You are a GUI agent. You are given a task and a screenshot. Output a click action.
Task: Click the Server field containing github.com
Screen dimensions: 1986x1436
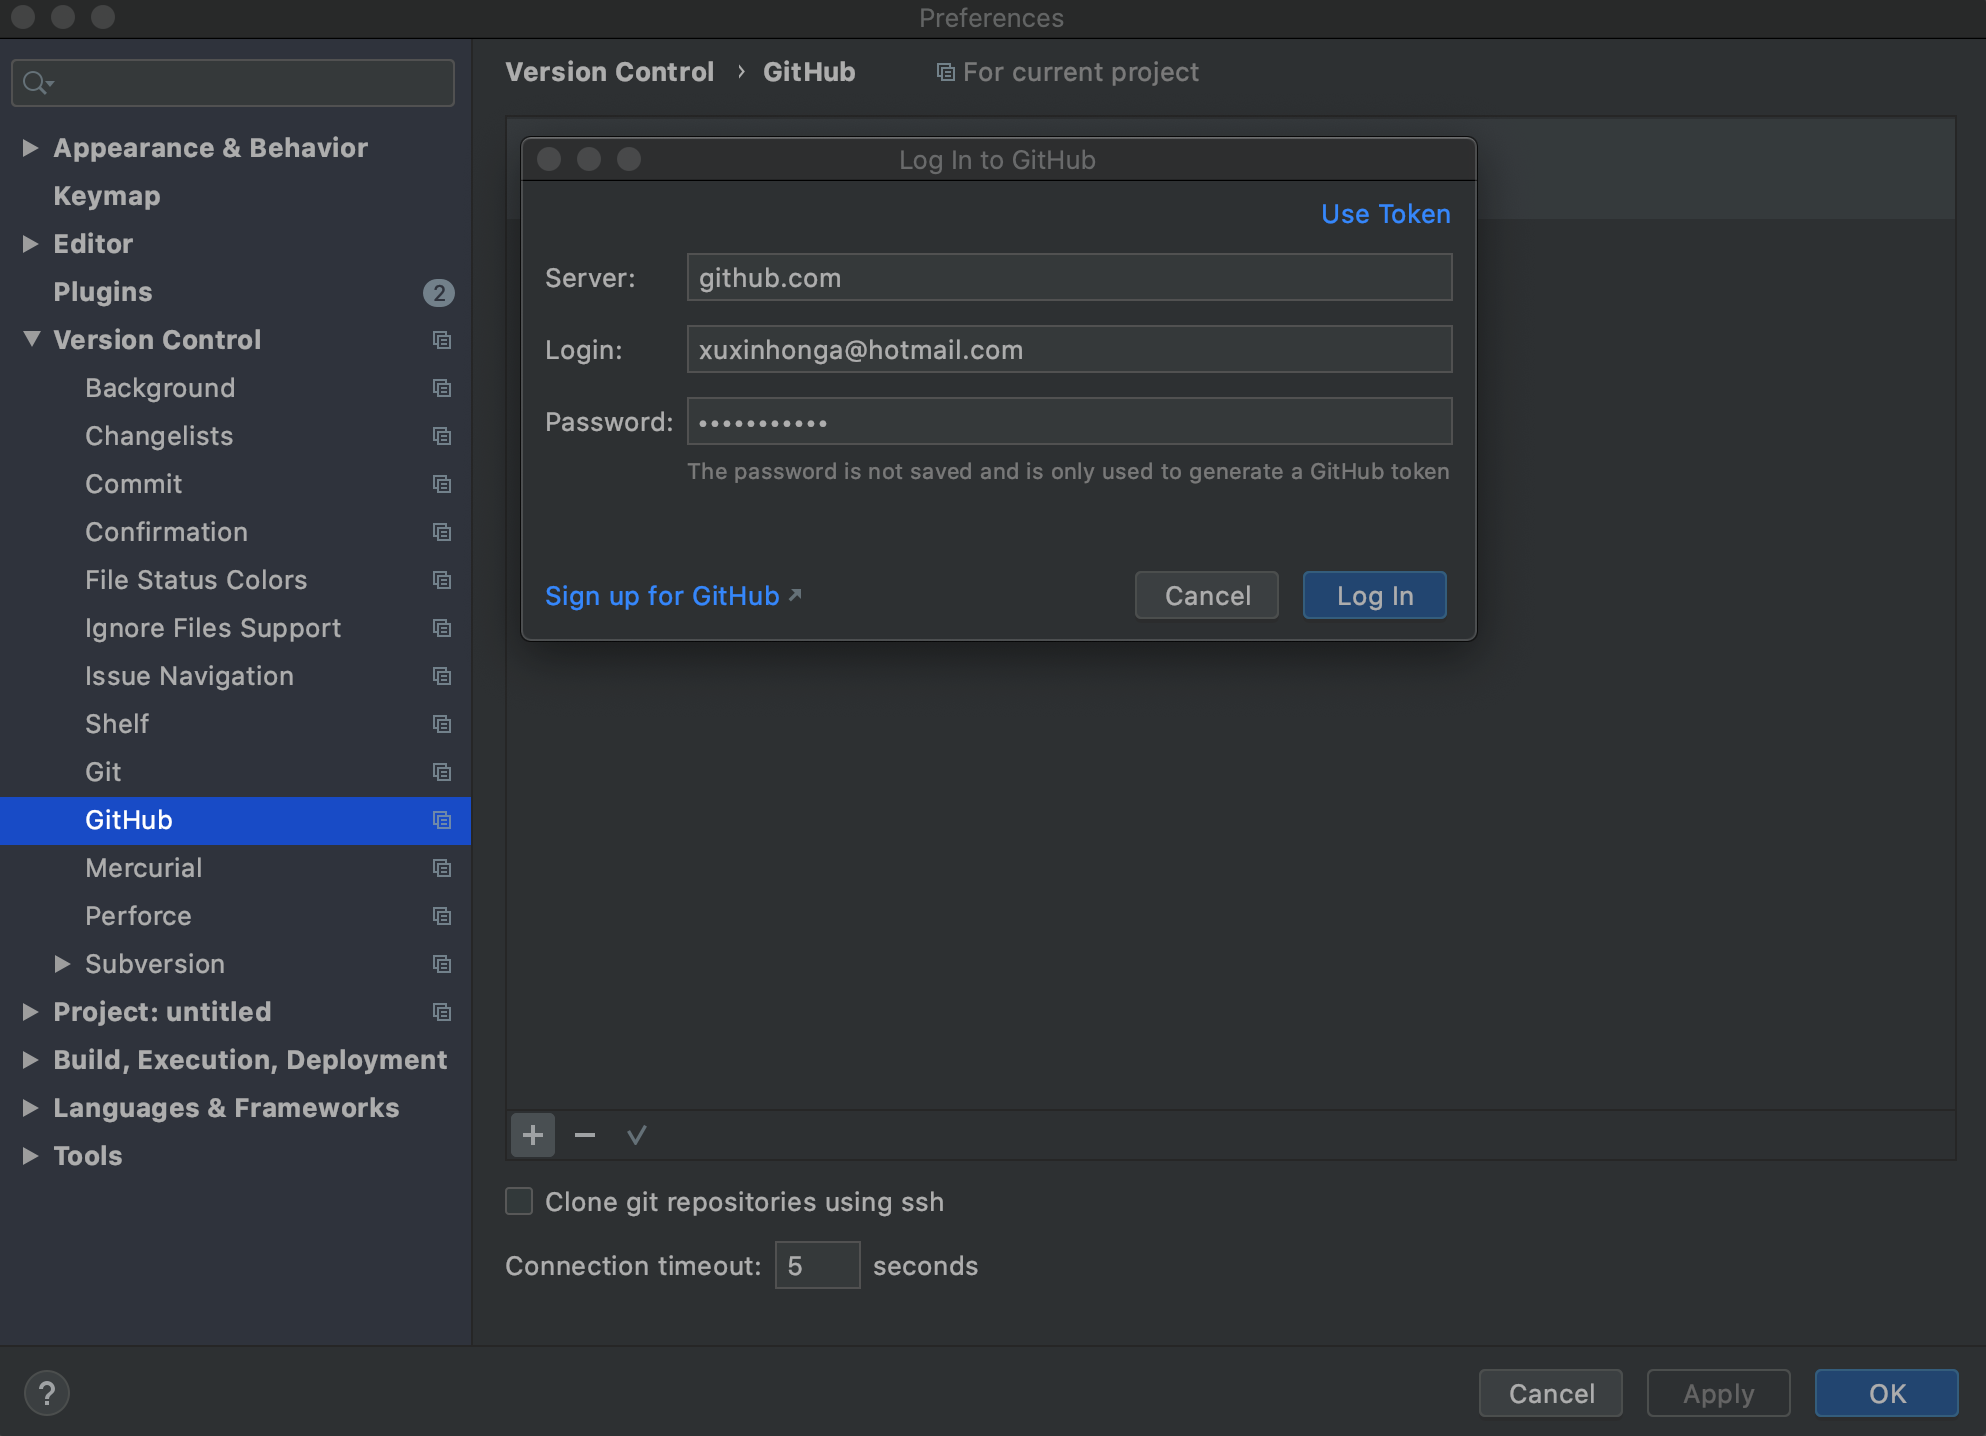[1069, 277]
